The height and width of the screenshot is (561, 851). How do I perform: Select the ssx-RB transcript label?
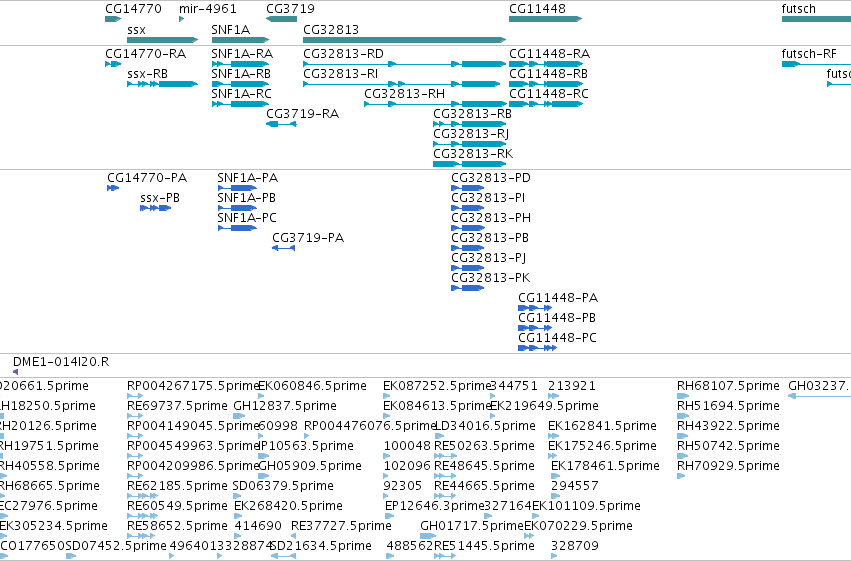tap(147, 74)
